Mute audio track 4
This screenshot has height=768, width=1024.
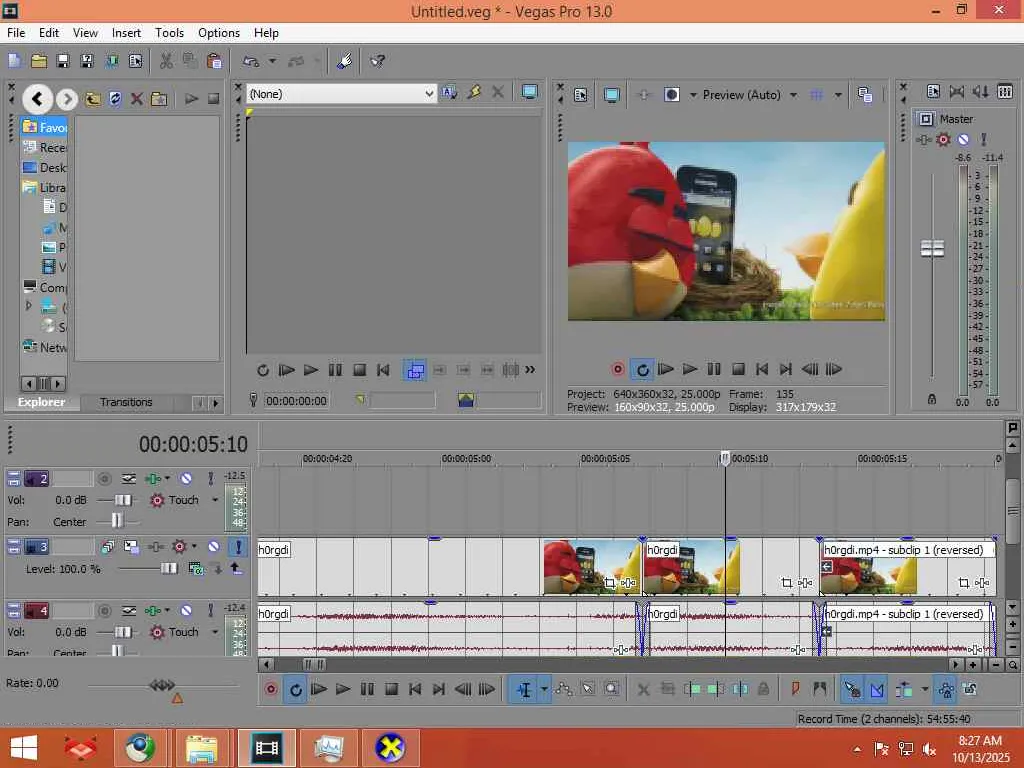click(186, 611)
